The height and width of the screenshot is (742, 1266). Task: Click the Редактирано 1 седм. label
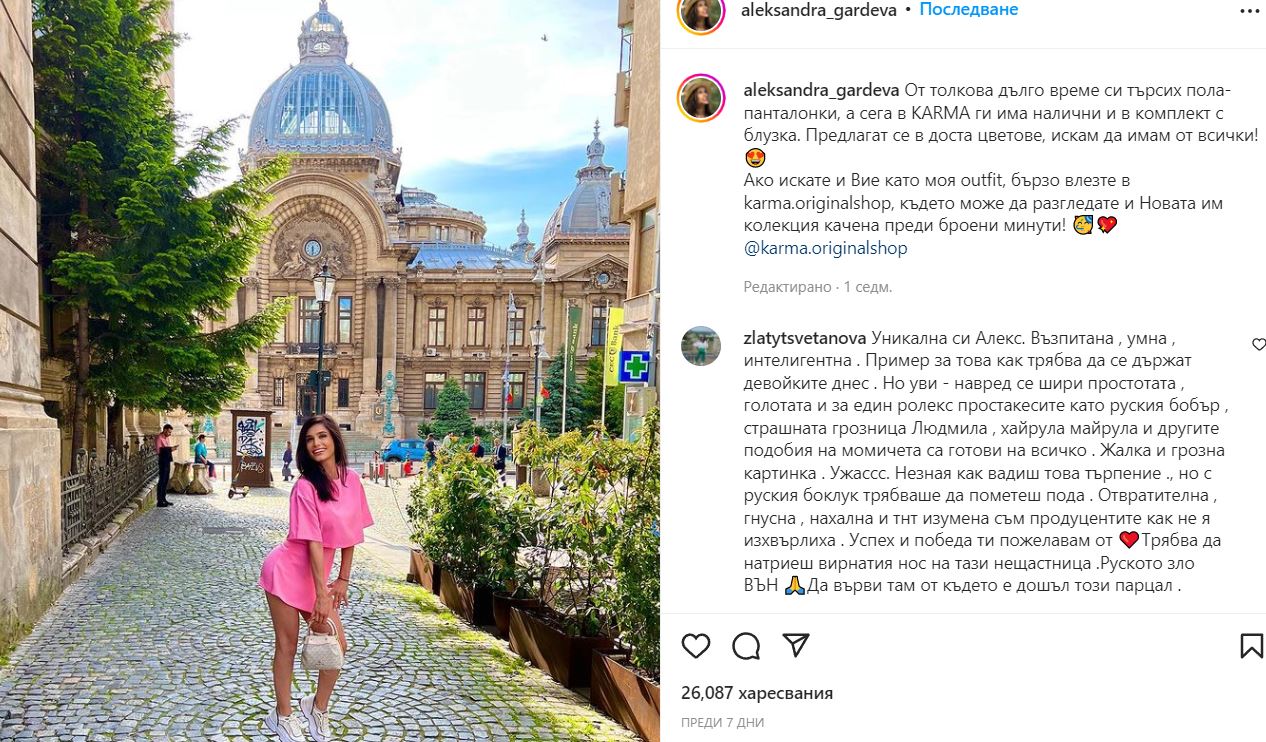tap(817, 287)
